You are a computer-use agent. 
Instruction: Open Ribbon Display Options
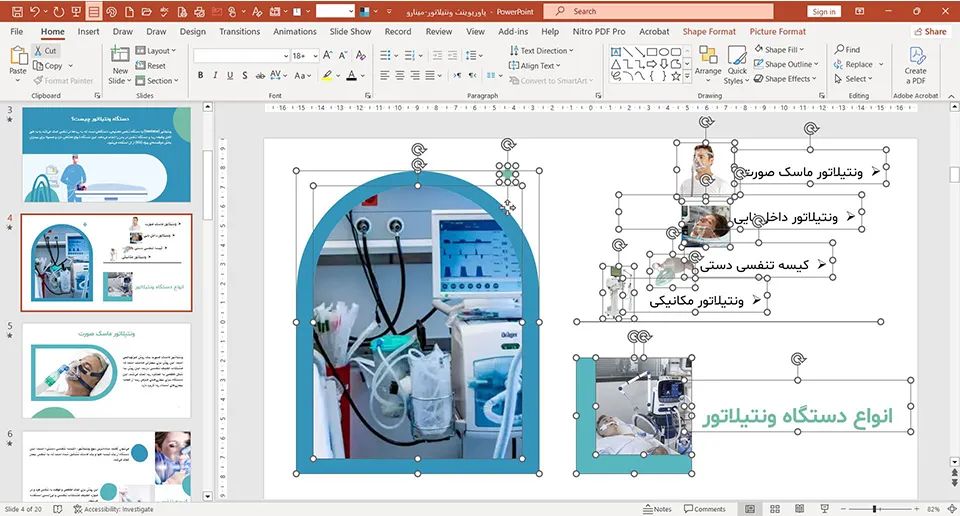[x=860, y=11]
